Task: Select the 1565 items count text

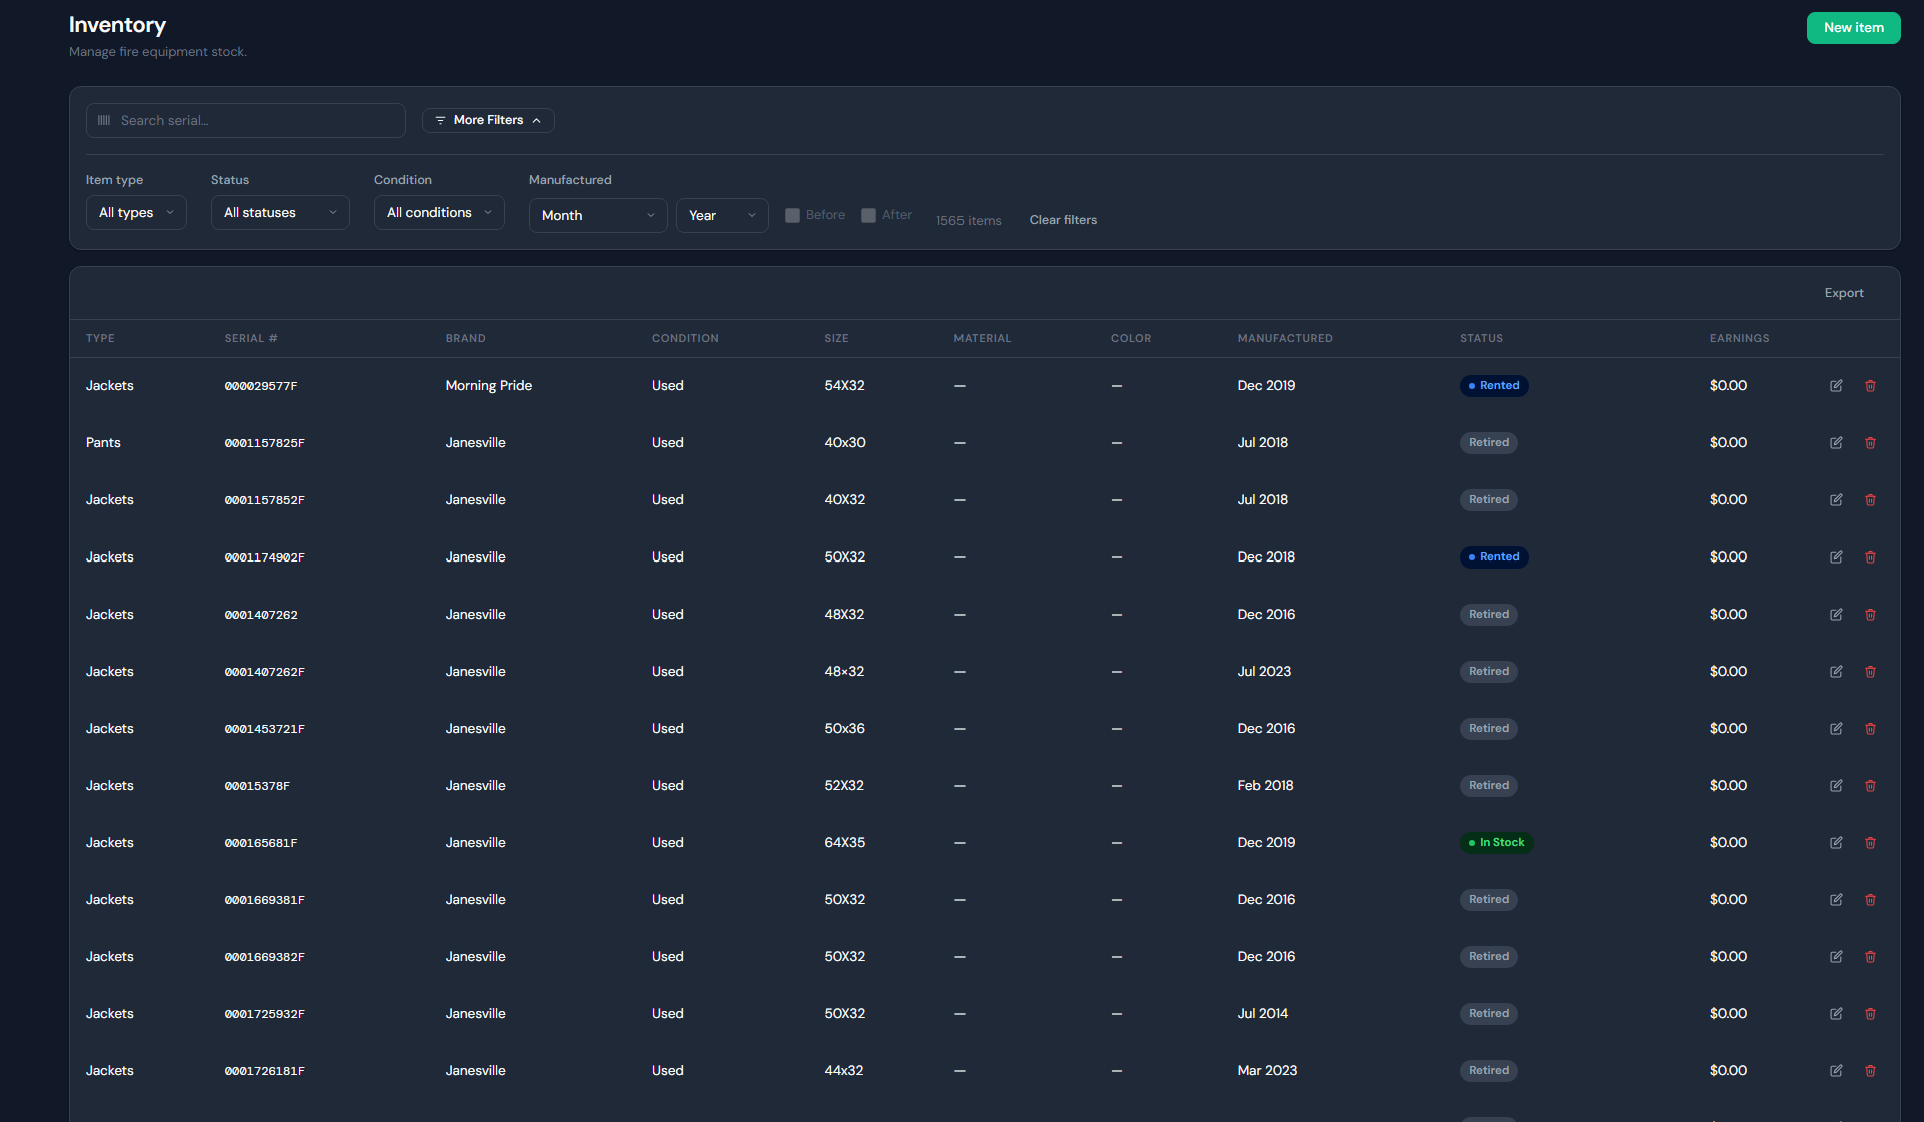Action: coord(968,221)
